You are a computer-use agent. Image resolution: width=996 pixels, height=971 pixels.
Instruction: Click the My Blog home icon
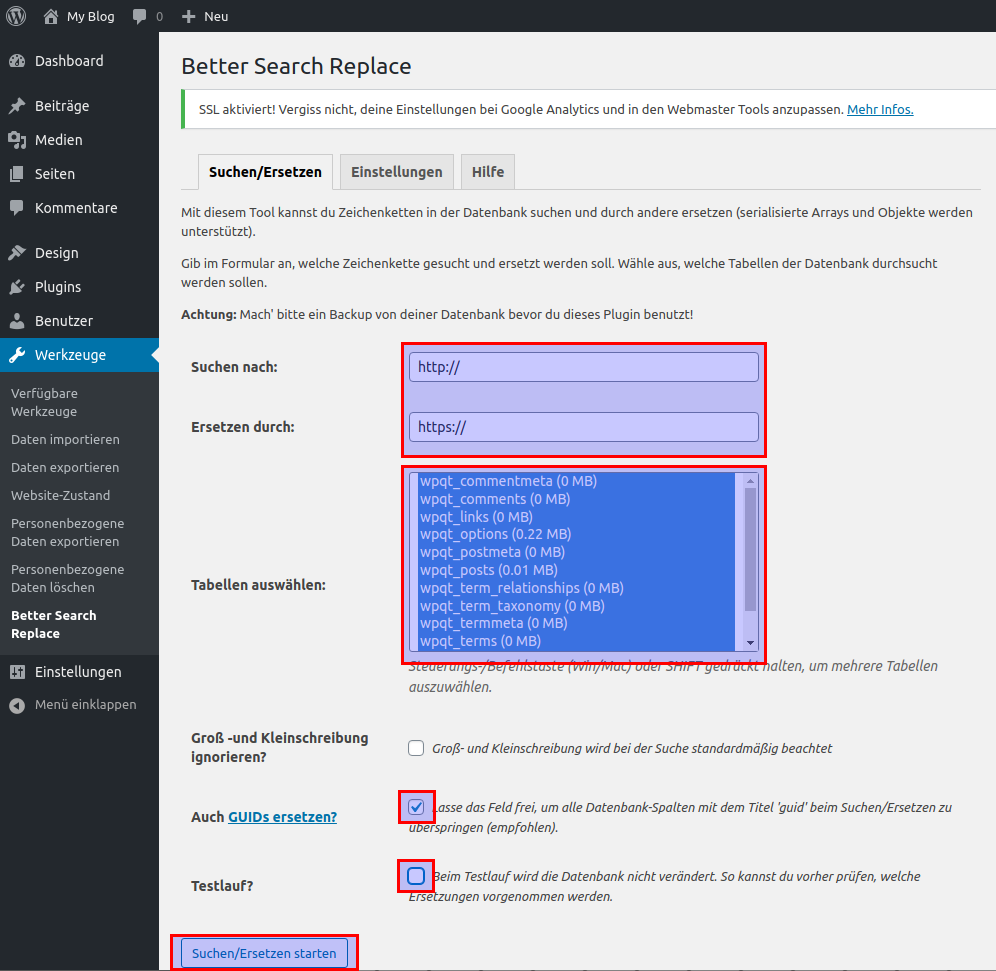click(51, 16)
